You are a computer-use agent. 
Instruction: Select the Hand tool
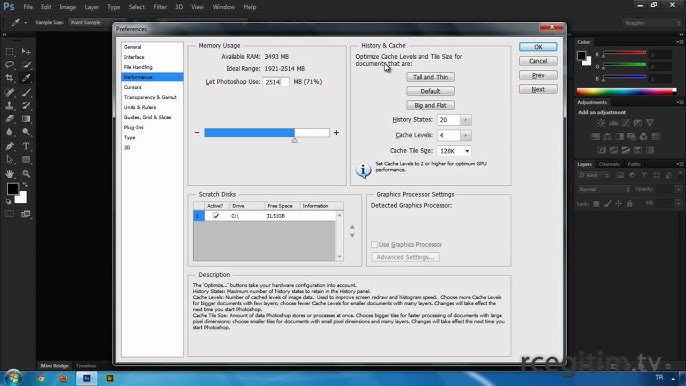point(10,174)
